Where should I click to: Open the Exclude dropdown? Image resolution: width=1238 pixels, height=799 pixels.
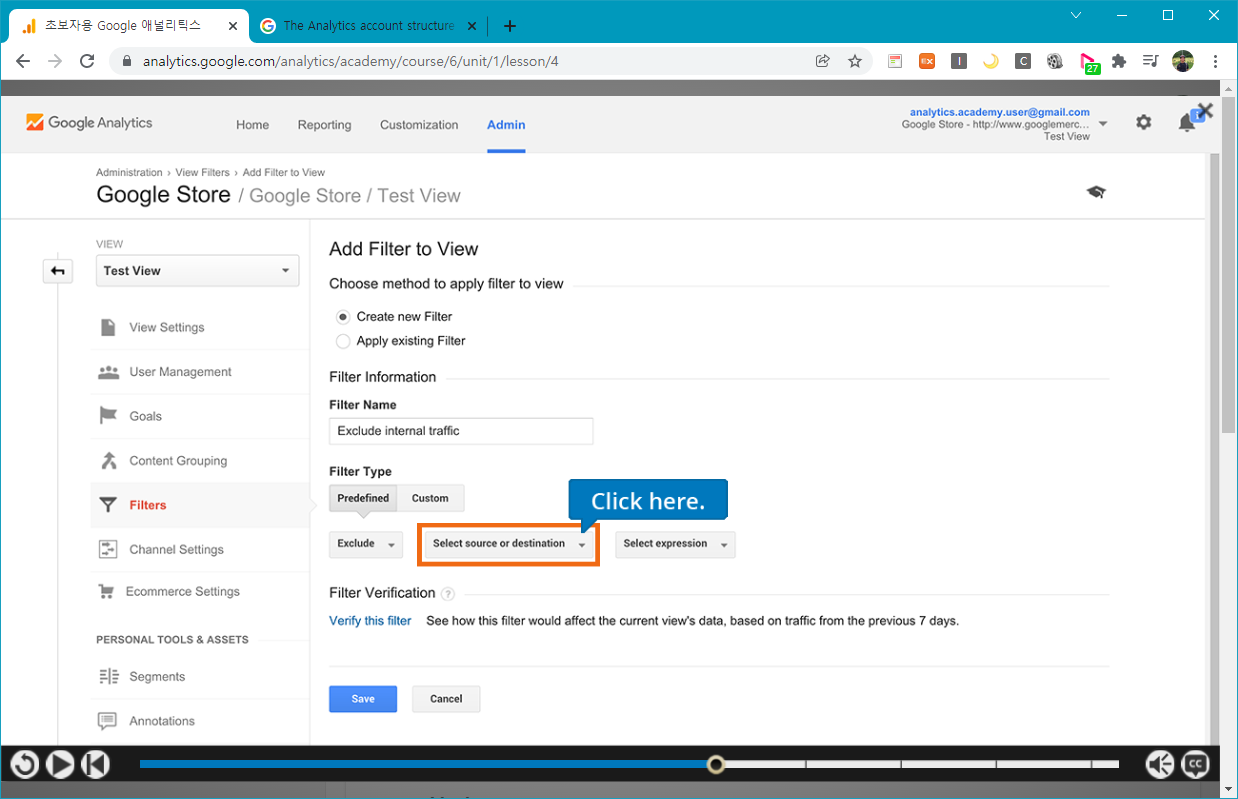tap(366, 544)
